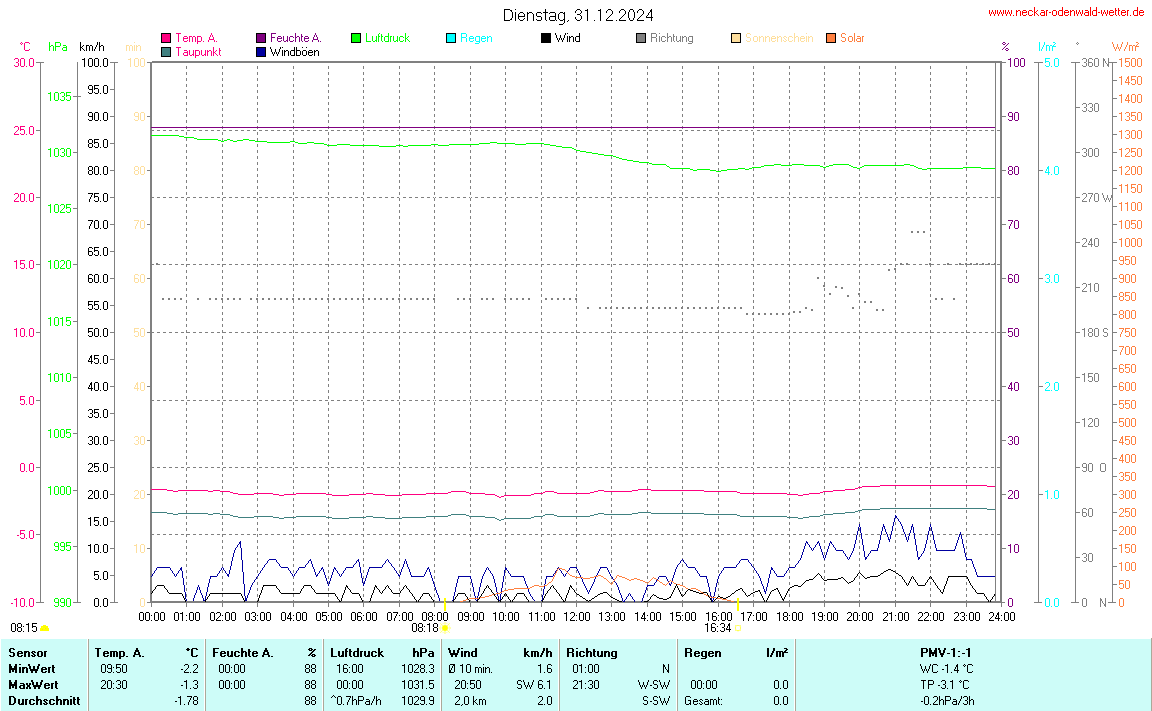1152x711 pixels.
Task: Click the Sonnenschein legend square
Action: [736, 38]
